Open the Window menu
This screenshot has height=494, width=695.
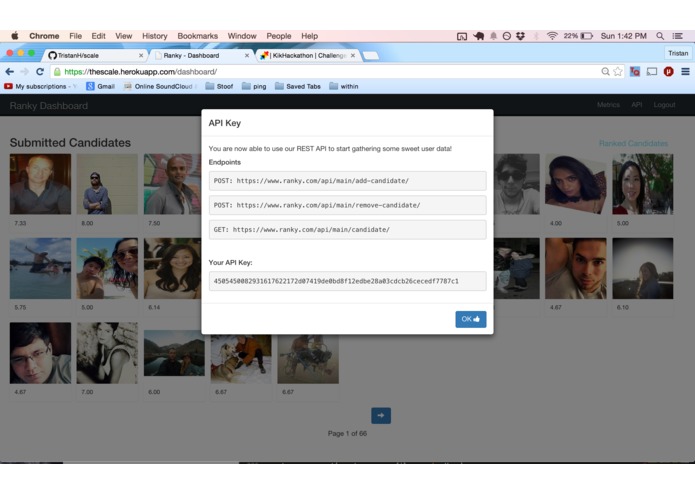[242, 36]
